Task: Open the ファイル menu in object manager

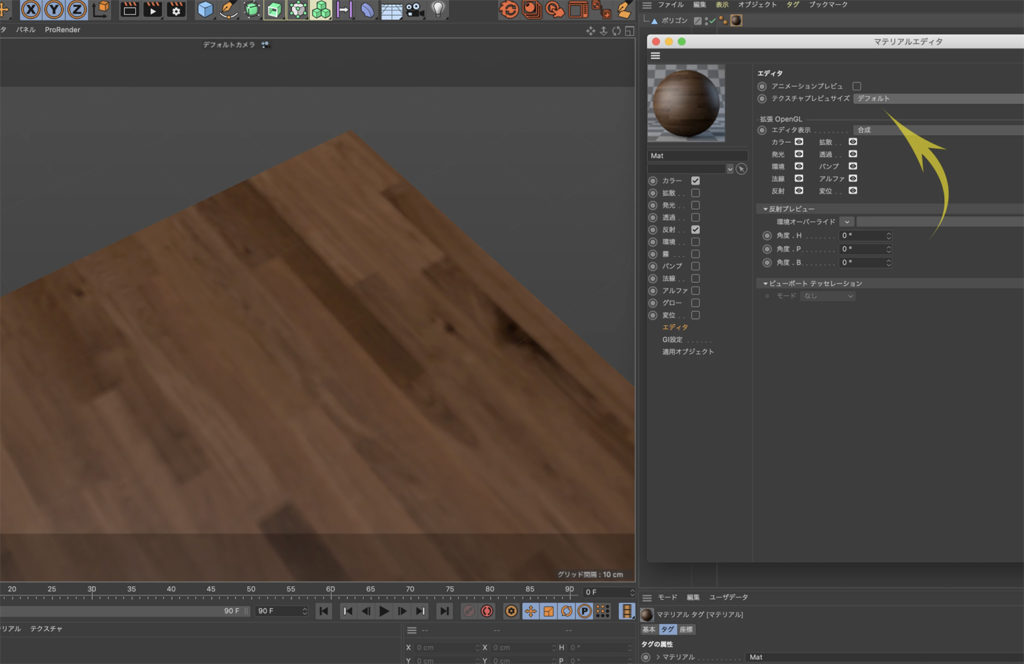Action: (x=671, y=5)
